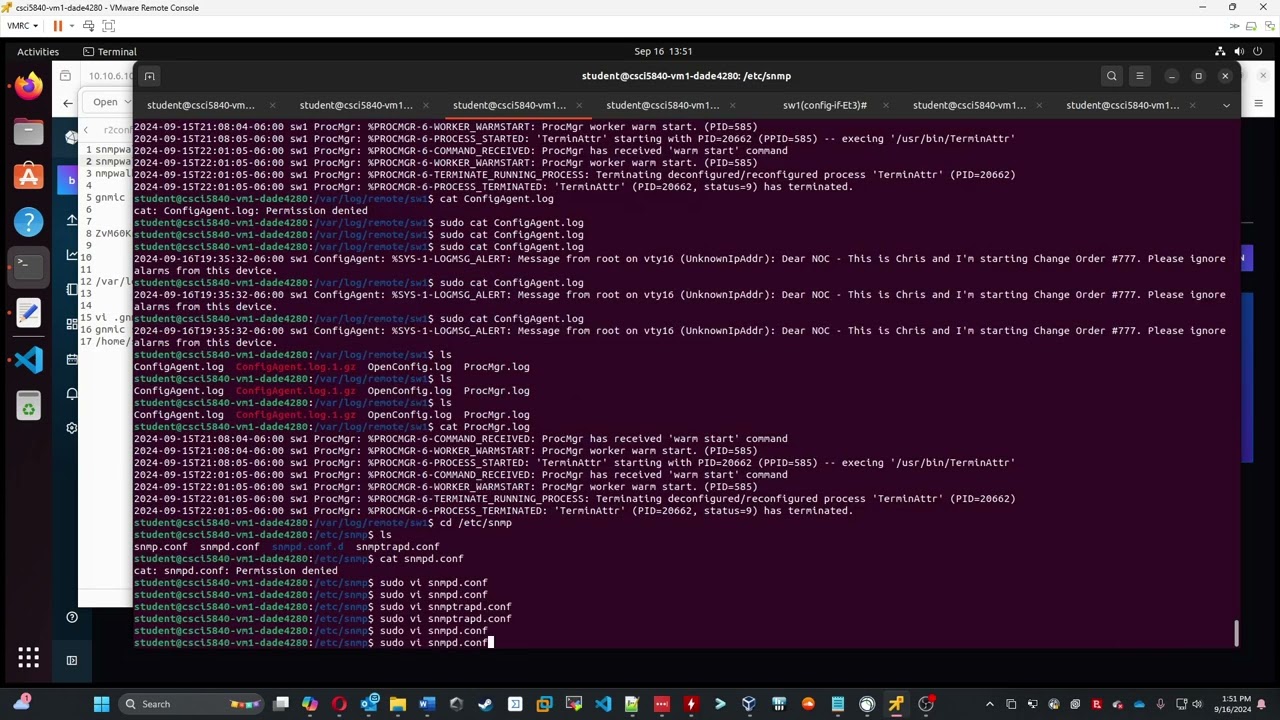Enter VMRC full screen mode
Image resolution: width=1280 pixels, height=720 pixels.
tap(109, 26)
